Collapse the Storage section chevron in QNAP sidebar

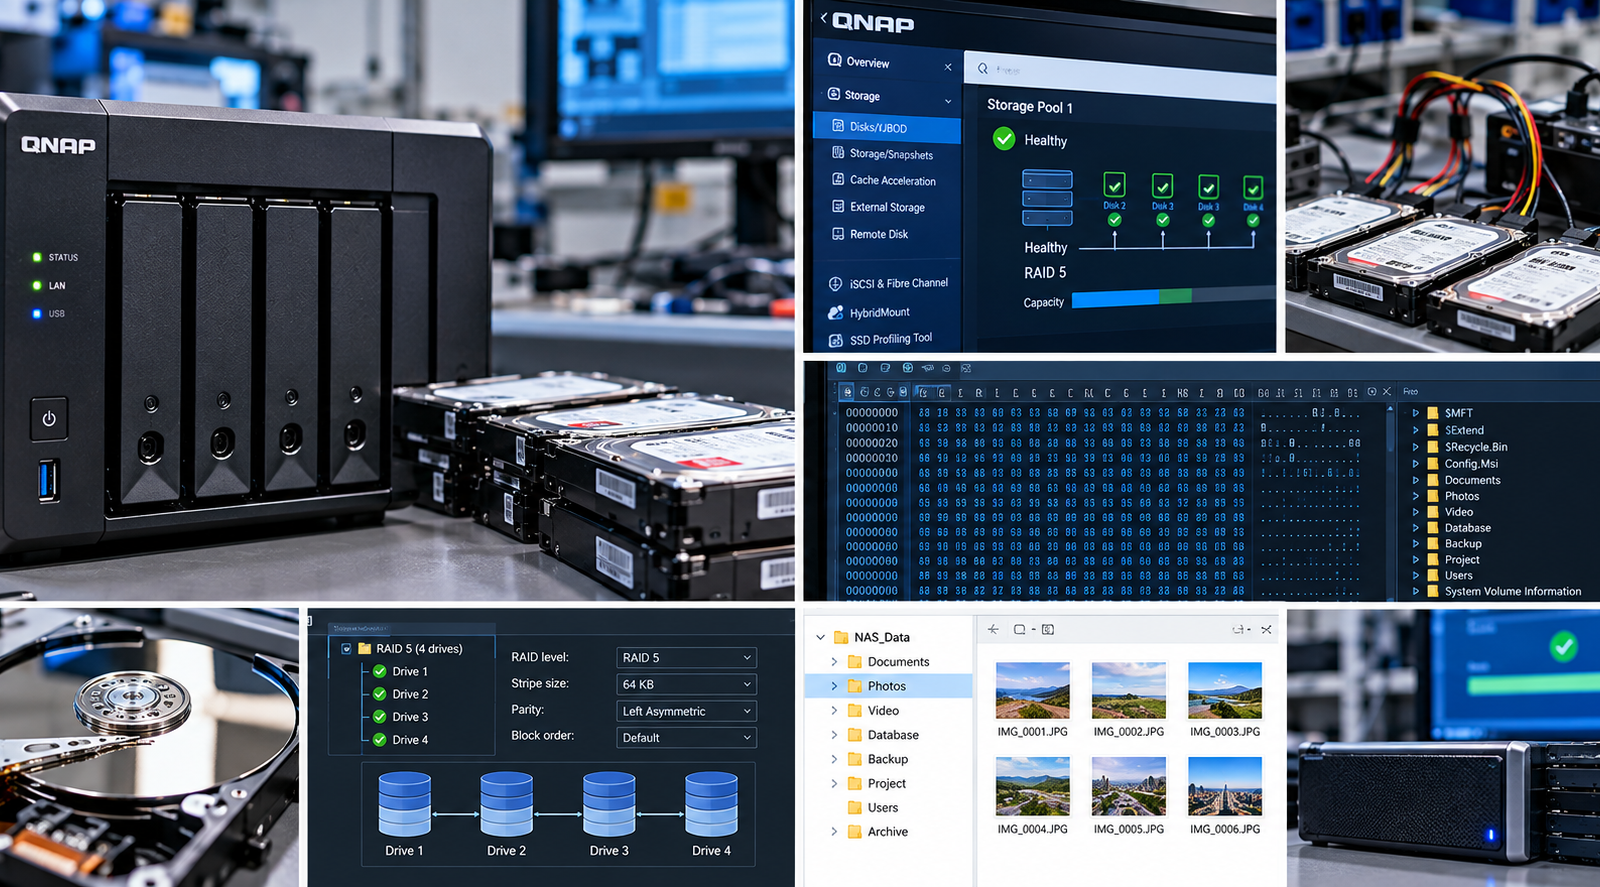tap(948, 100)
